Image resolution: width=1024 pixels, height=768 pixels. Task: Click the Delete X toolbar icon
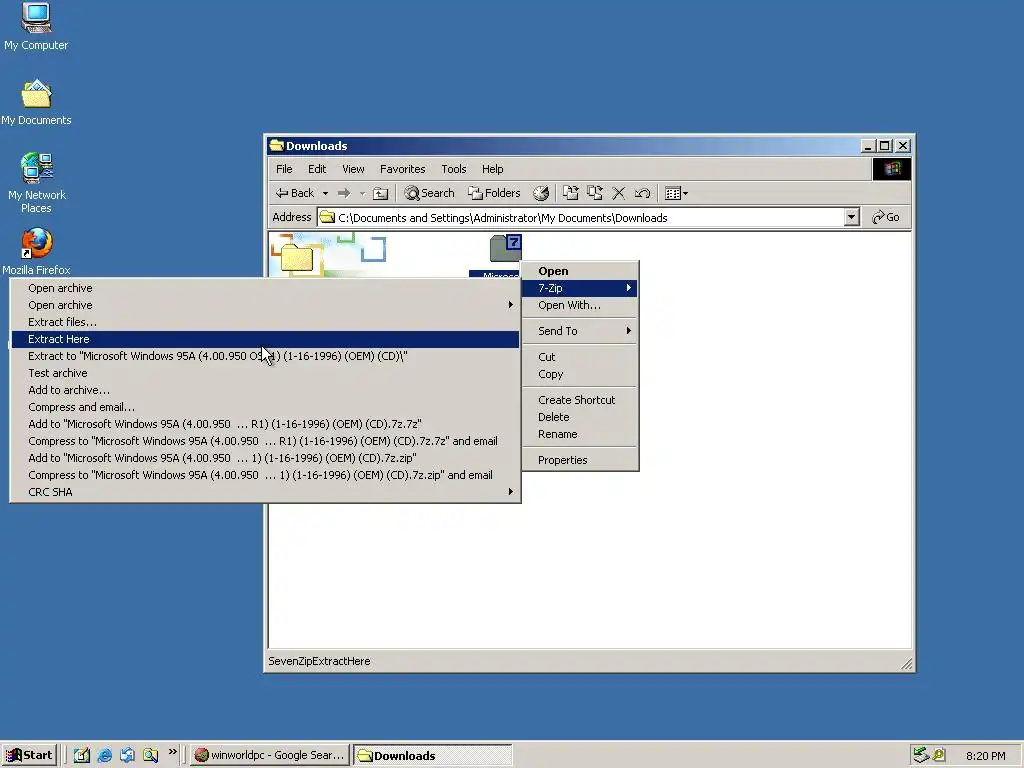(618, 193)
